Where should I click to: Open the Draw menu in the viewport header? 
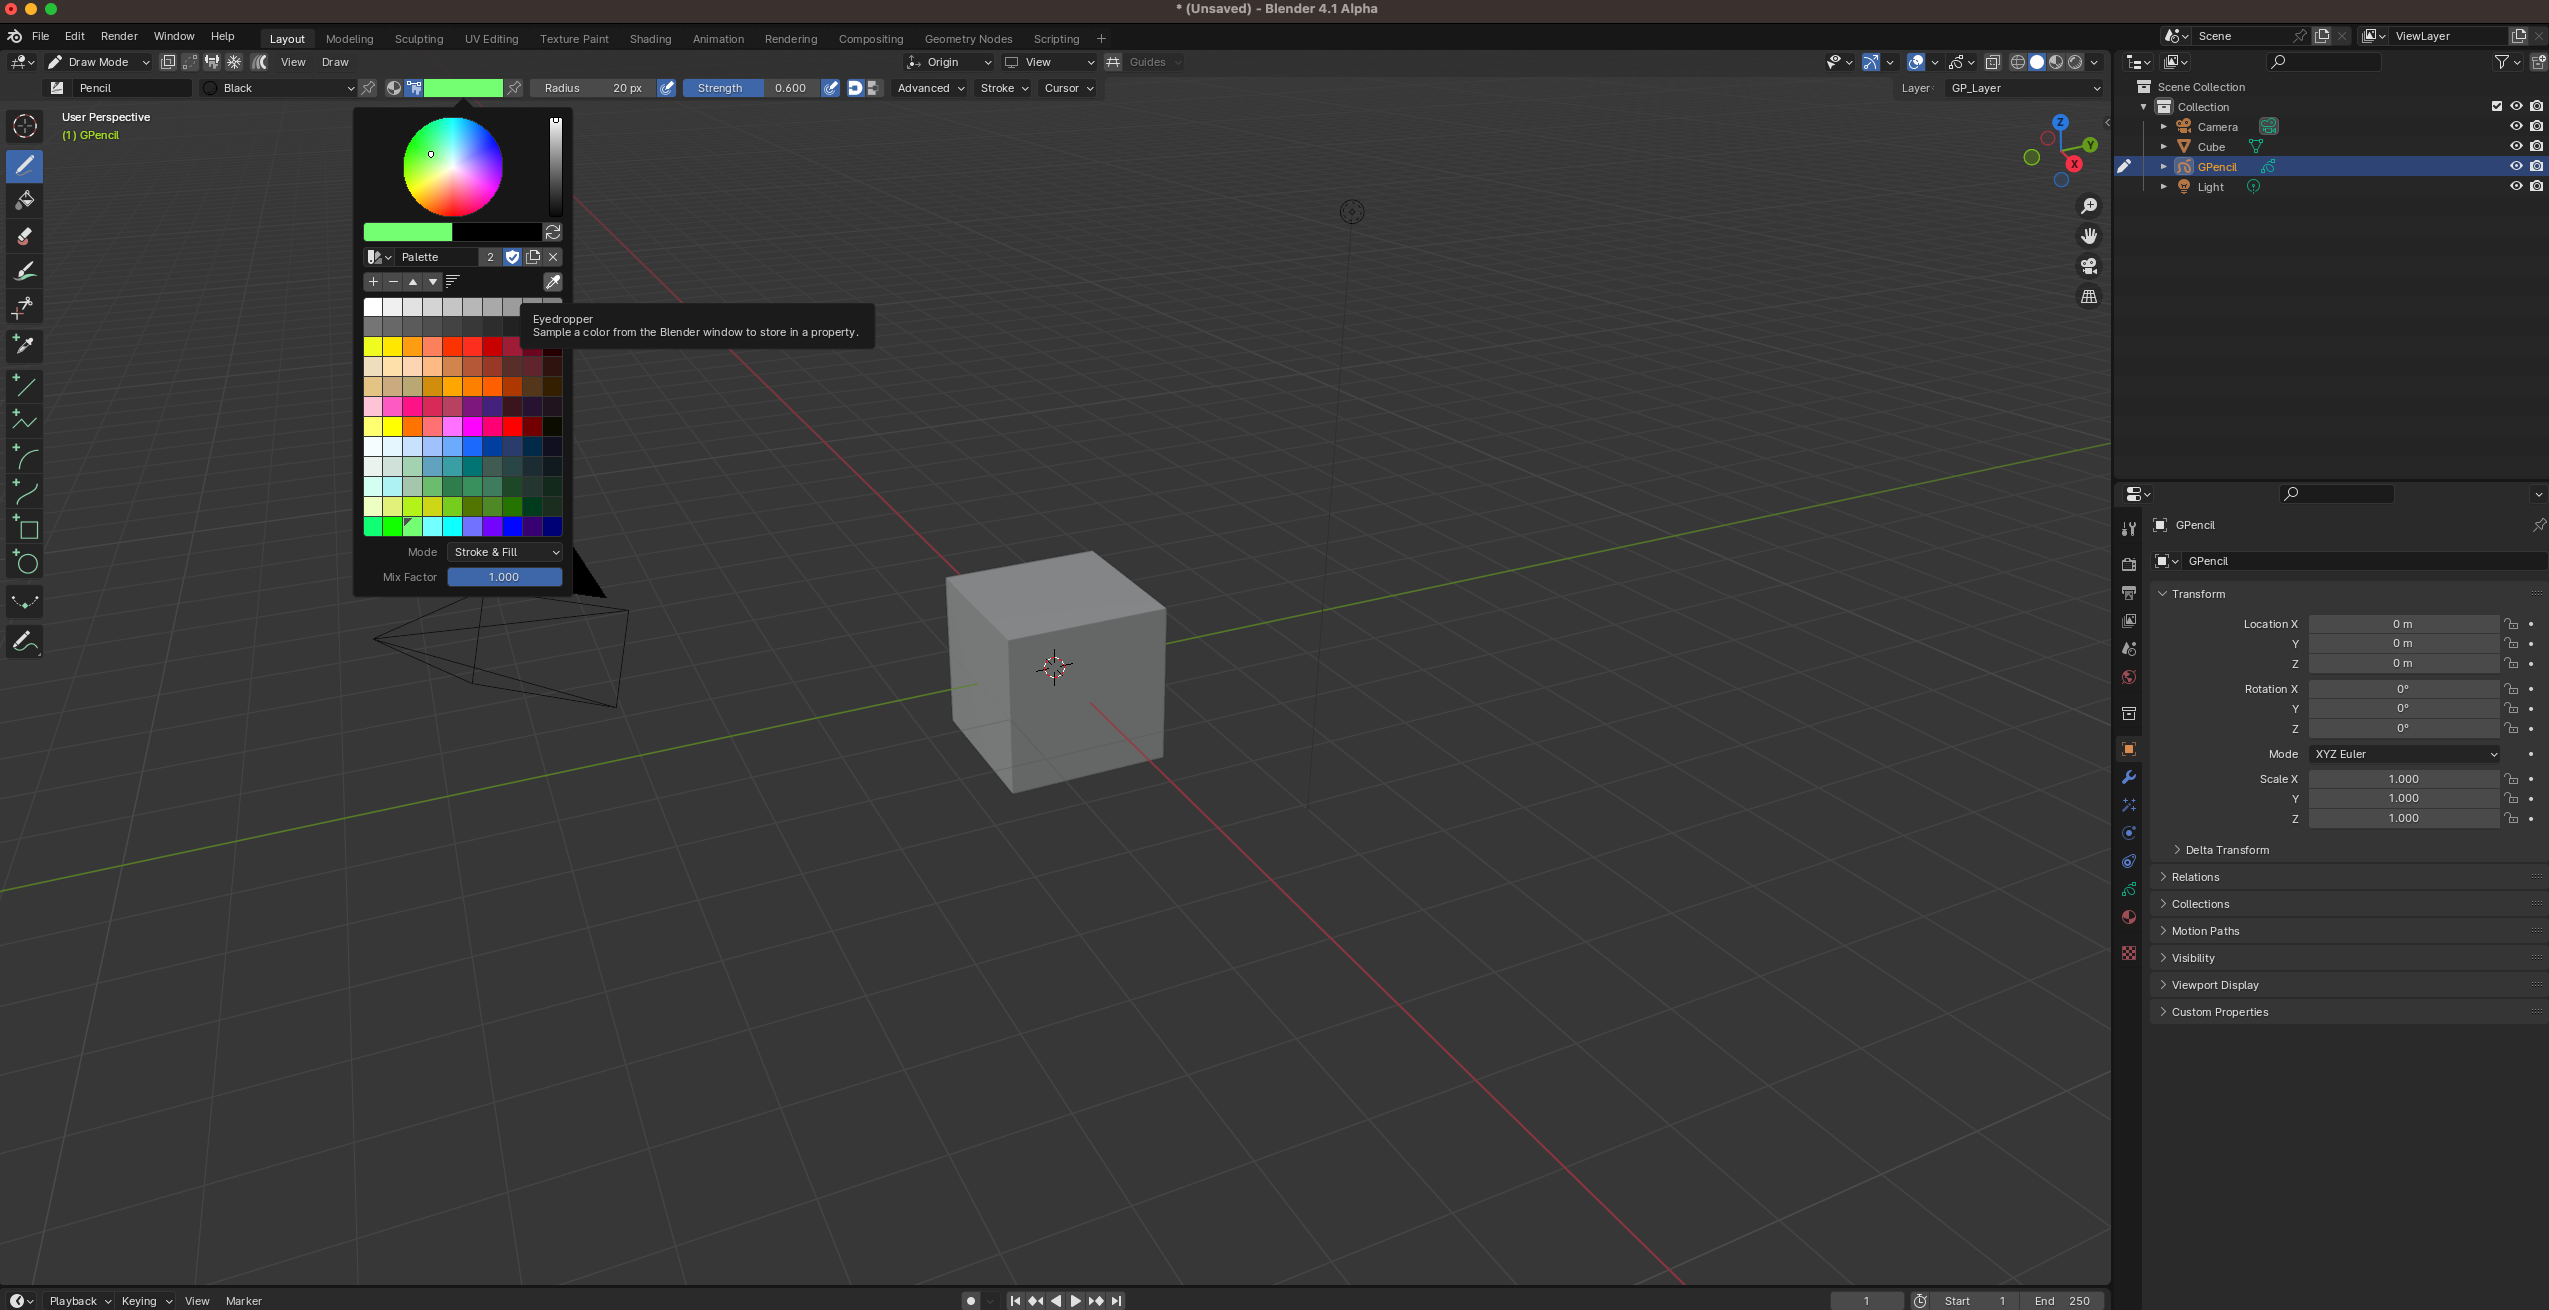click(x=335, y=62)
